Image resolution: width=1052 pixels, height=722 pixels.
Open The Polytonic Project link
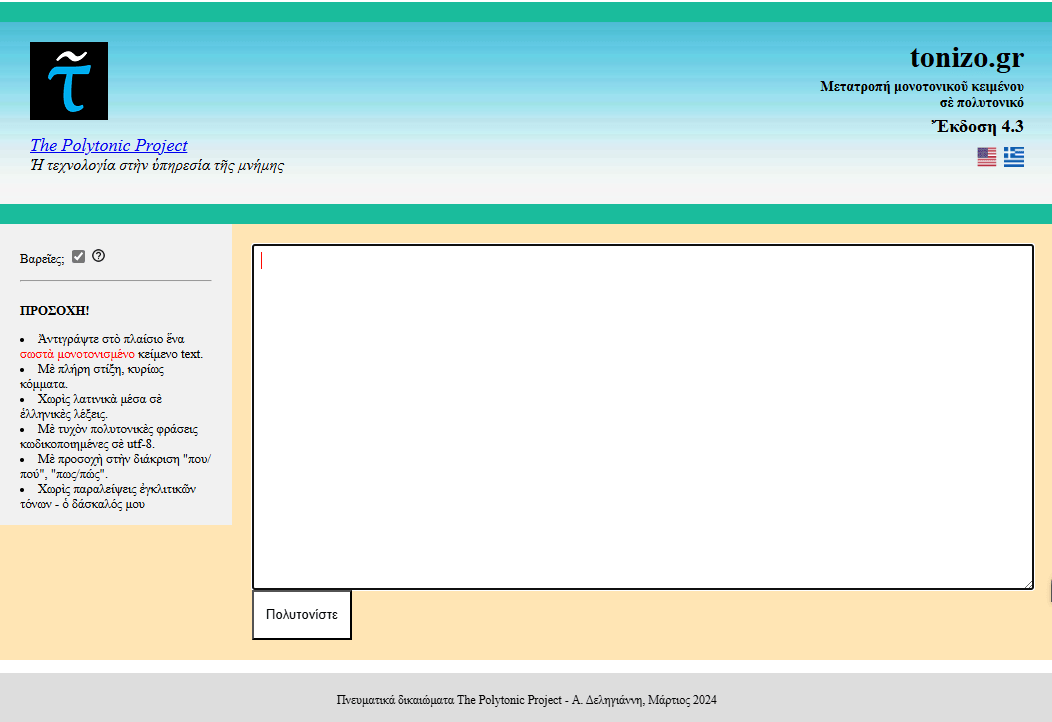pyautogui.click(x=108, y=145)
